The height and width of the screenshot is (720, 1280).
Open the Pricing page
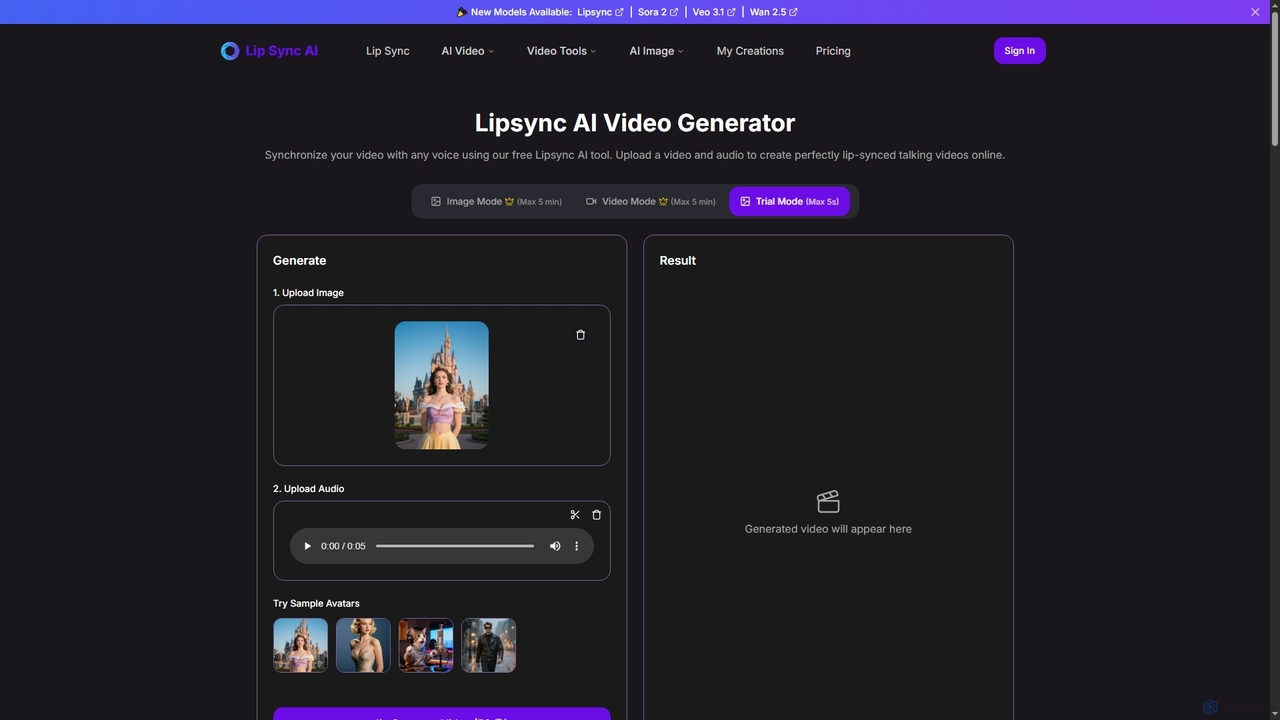point(833,51)
